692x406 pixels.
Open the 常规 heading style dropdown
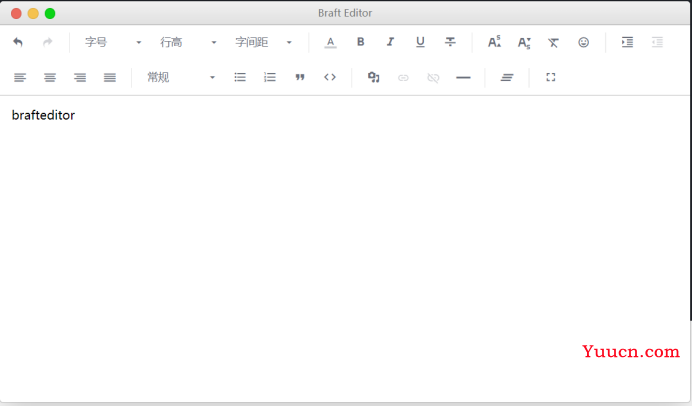tap(181, 78)
